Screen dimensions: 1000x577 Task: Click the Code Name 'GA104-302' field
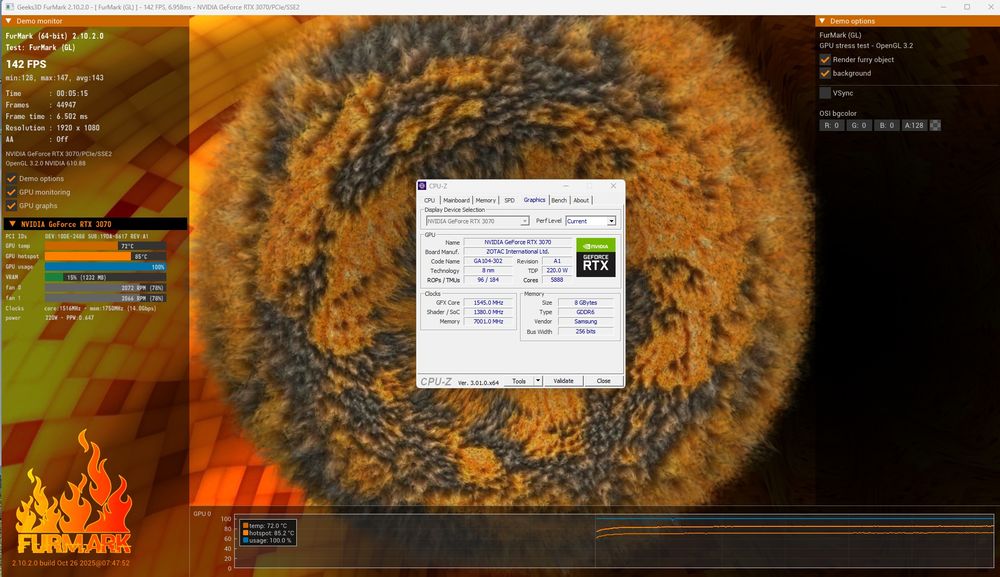click(488, 261)
